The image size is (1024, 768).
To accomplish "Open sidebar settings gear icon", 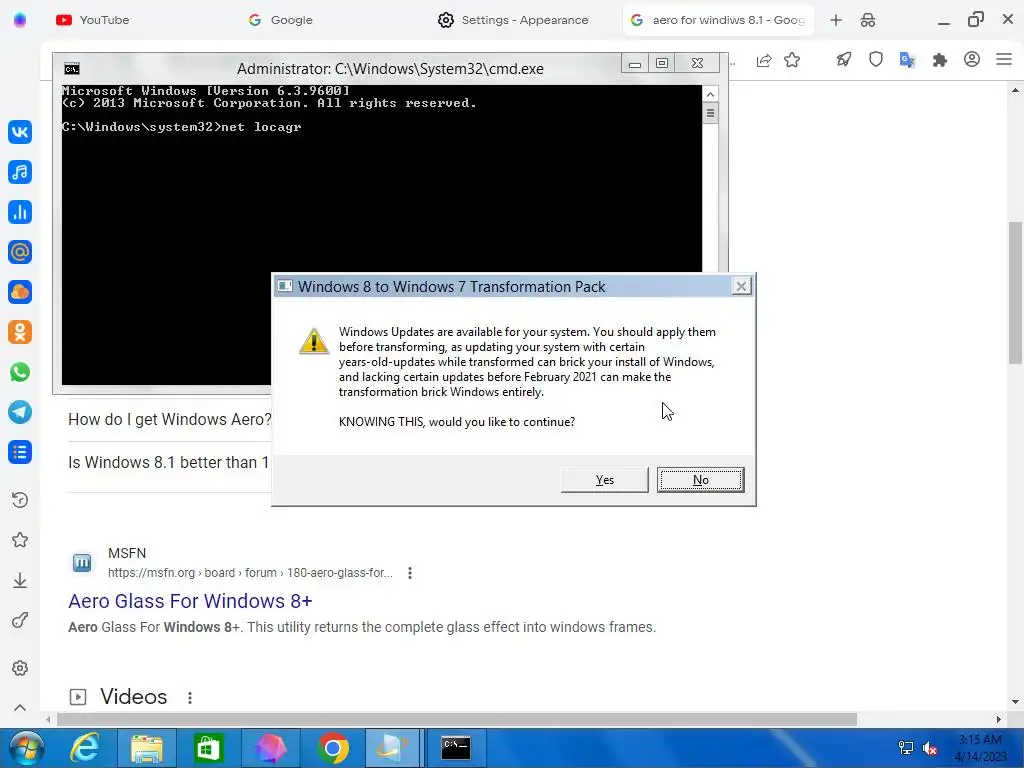I will pos(20,668).
